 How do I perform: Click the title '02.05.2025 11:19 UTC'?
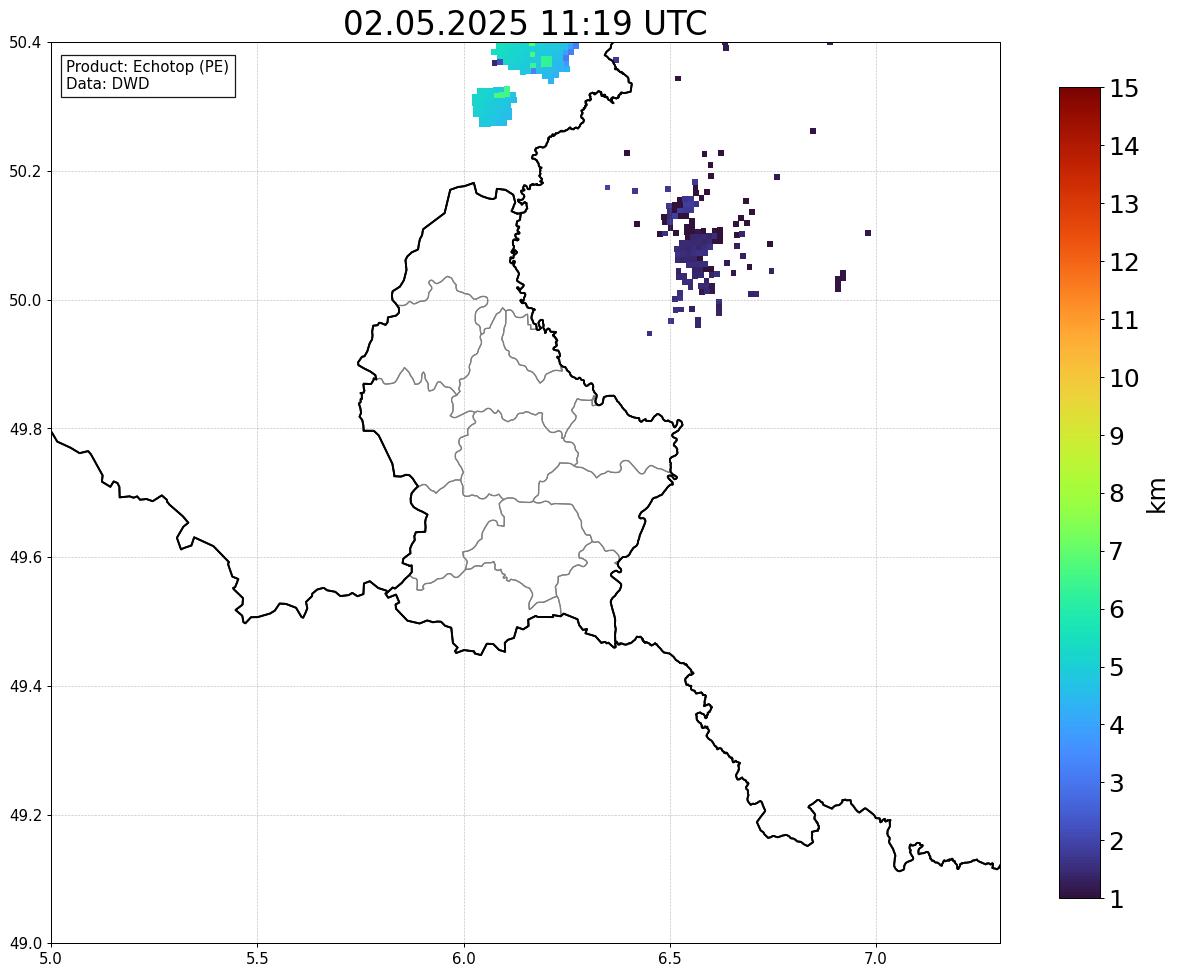525,23
